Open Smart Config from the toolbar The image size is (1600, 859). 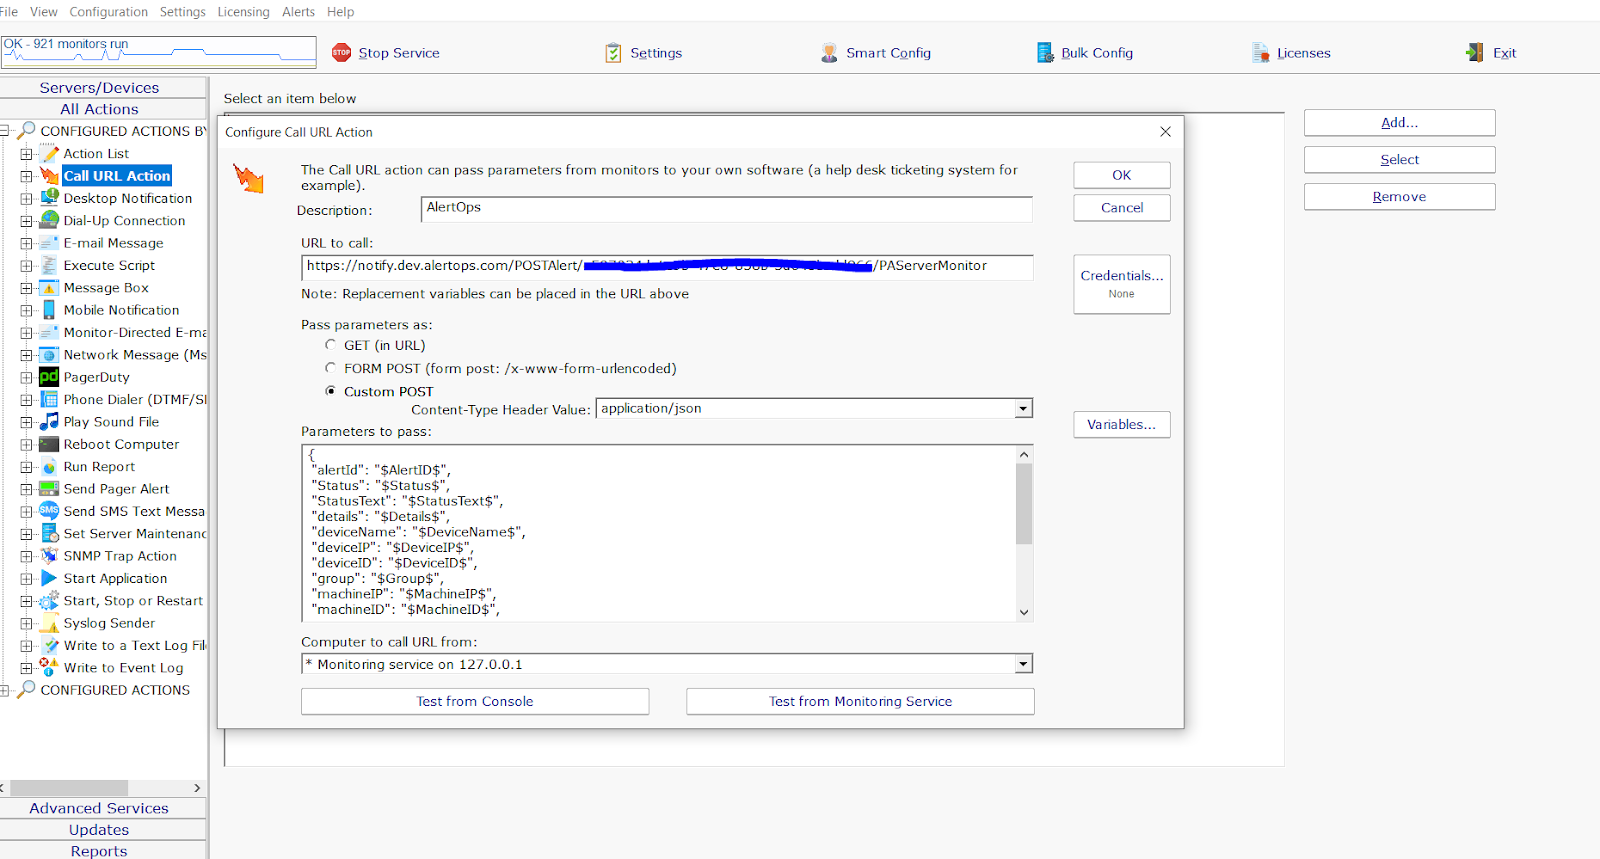(x=829, y=53)
